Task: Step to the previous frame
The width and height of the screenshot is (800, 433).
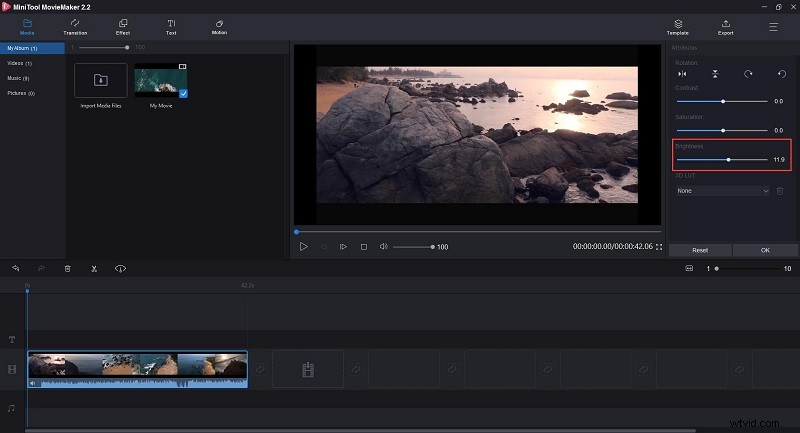Action: [x=323, y=247]
